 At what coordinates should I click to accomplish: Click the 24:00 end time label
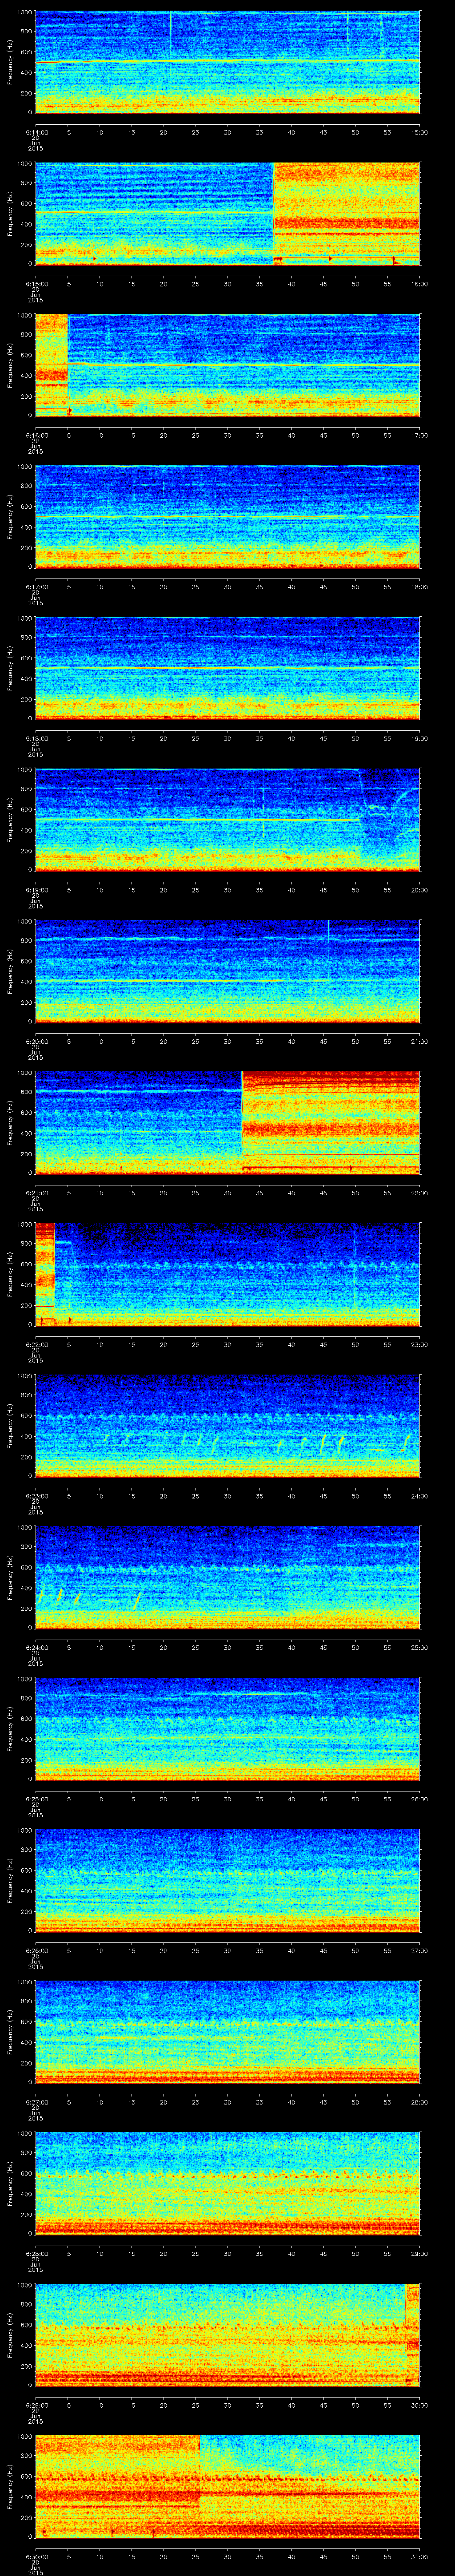coord(420,1495)
